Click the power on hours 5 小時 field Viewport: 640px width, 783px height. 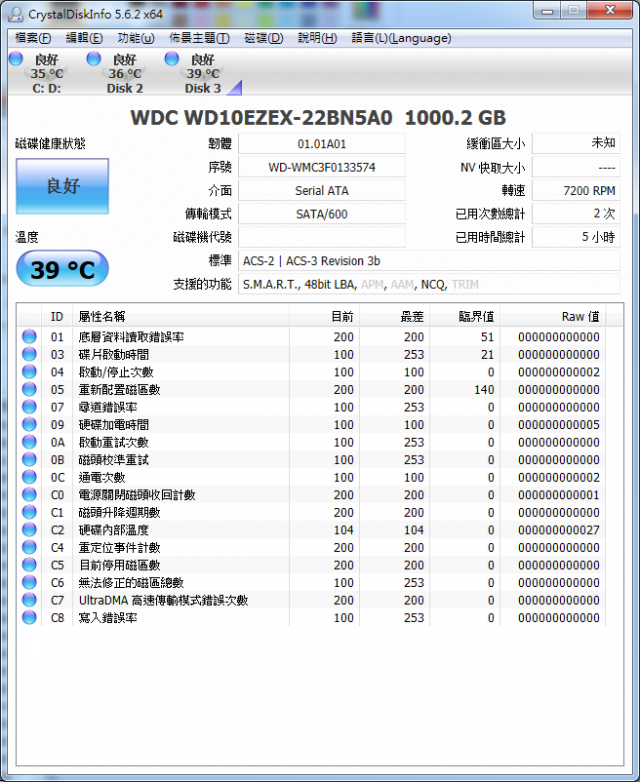pos(576,237)
